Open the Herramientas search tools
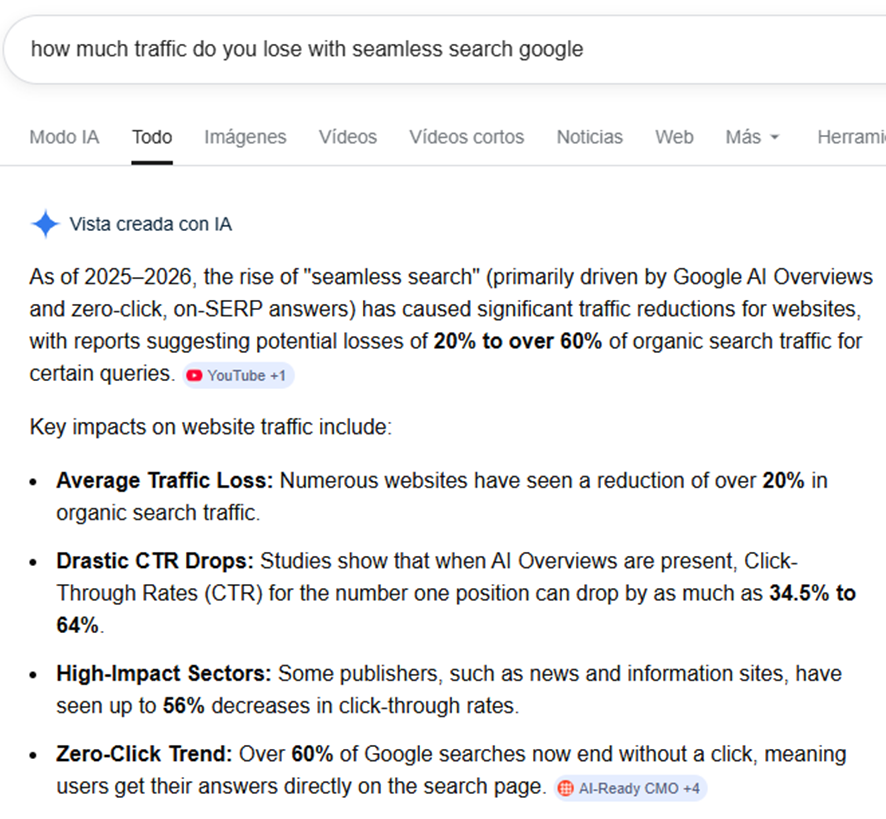 pyautogui.click(x=852, y=137)
